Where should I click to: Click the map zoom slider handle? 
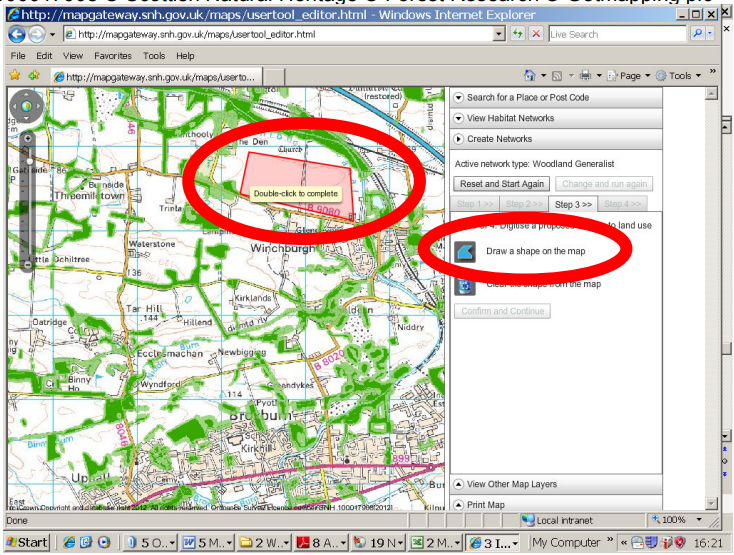29,161
